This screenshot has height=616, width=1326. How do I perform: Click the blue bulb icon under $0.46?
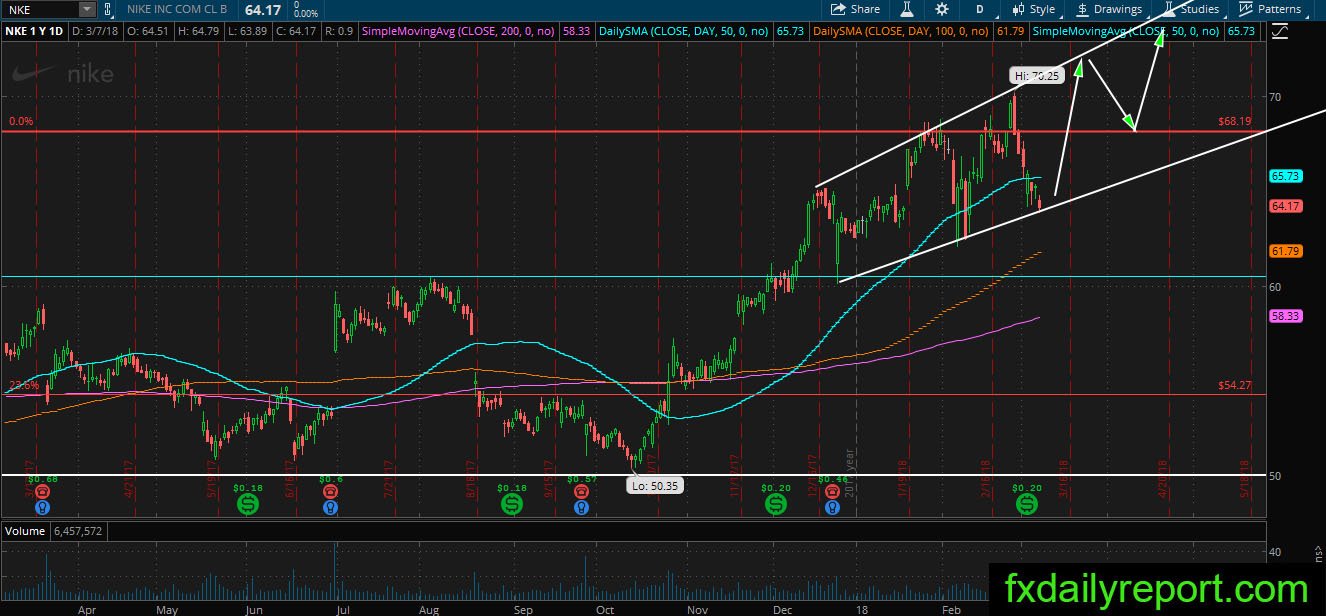pos(831,508)
